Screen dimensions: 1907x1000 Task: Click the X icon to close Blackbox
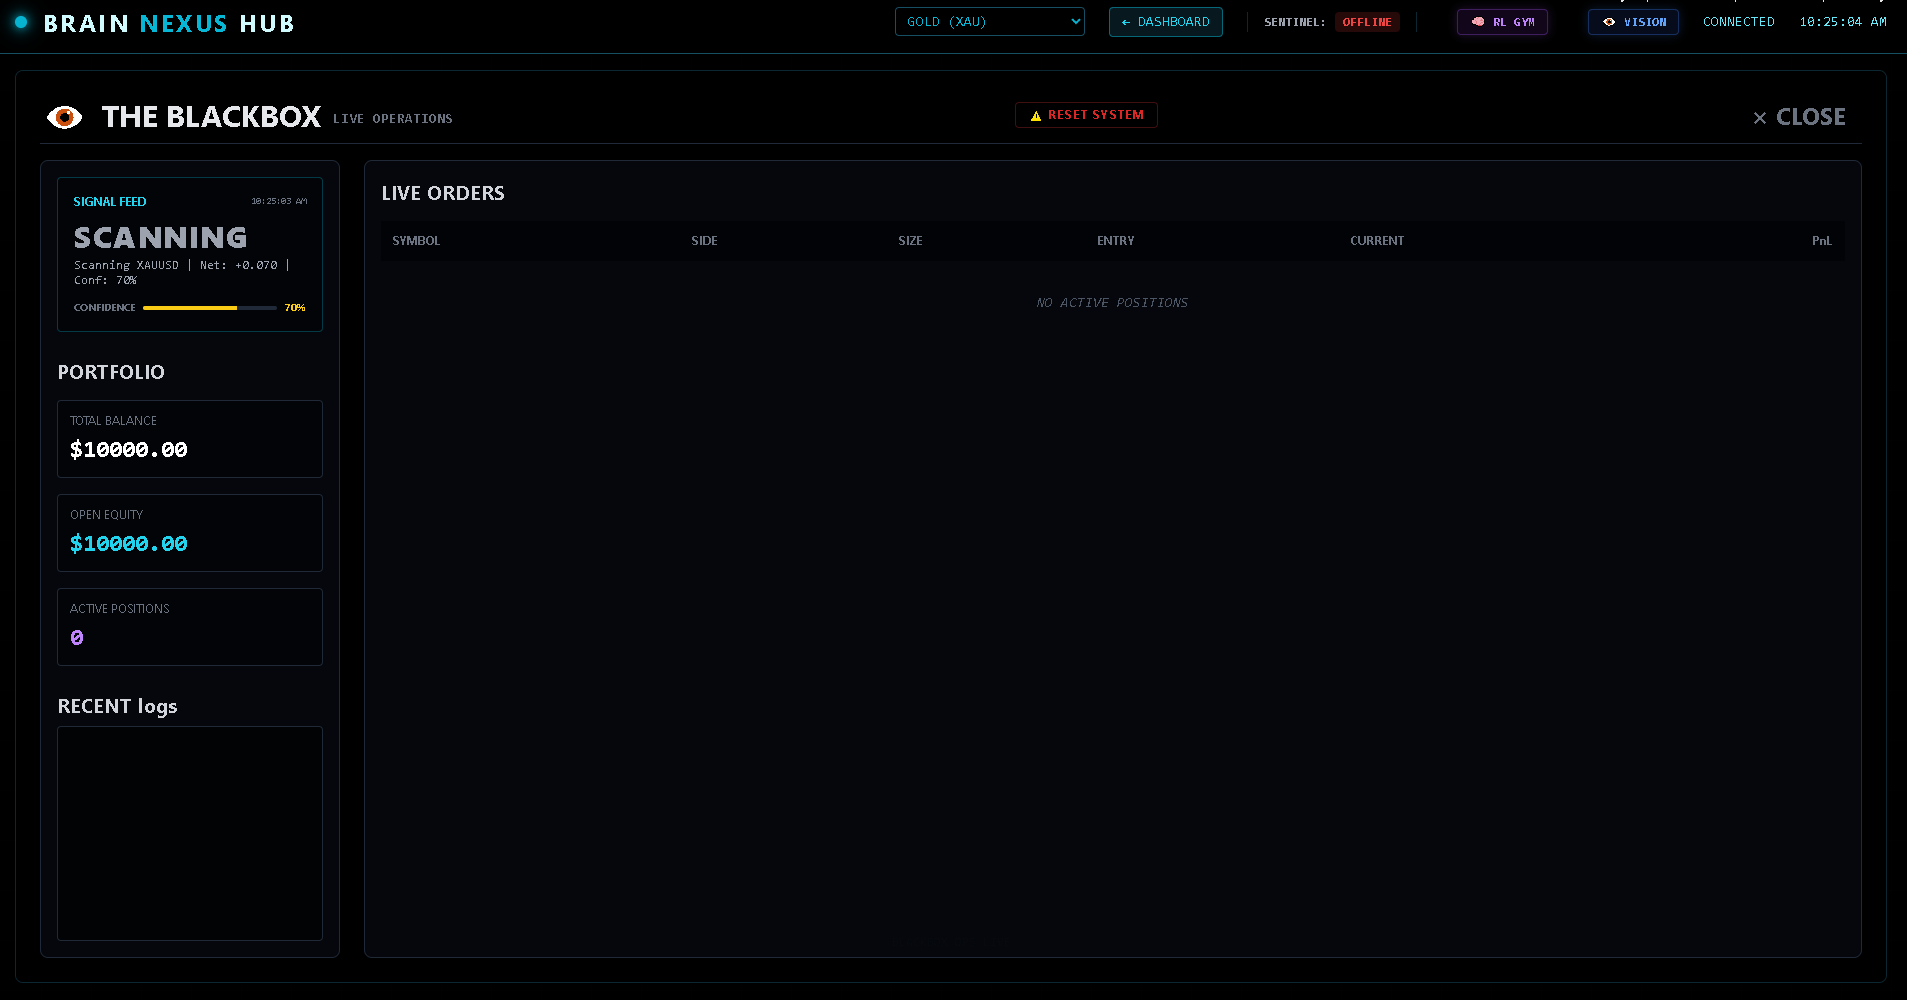click(x=1760, y=118)
